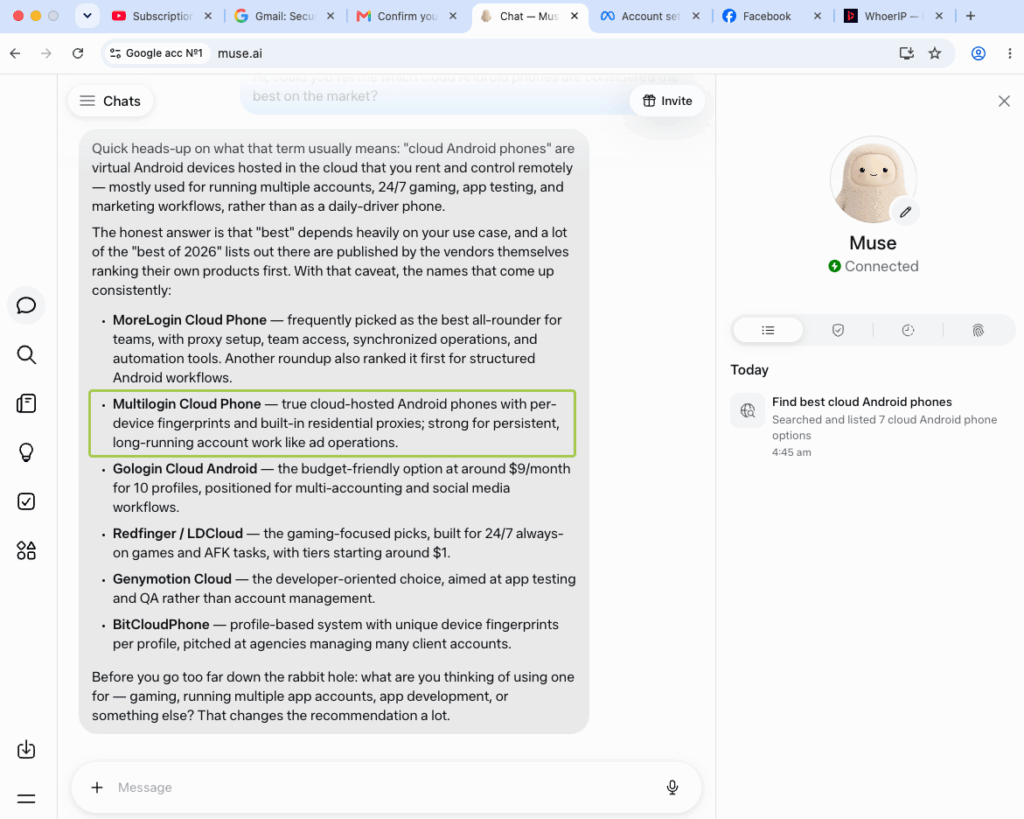Close the Subscriptions tab
1024x819 pixels.
click(208, 16)
